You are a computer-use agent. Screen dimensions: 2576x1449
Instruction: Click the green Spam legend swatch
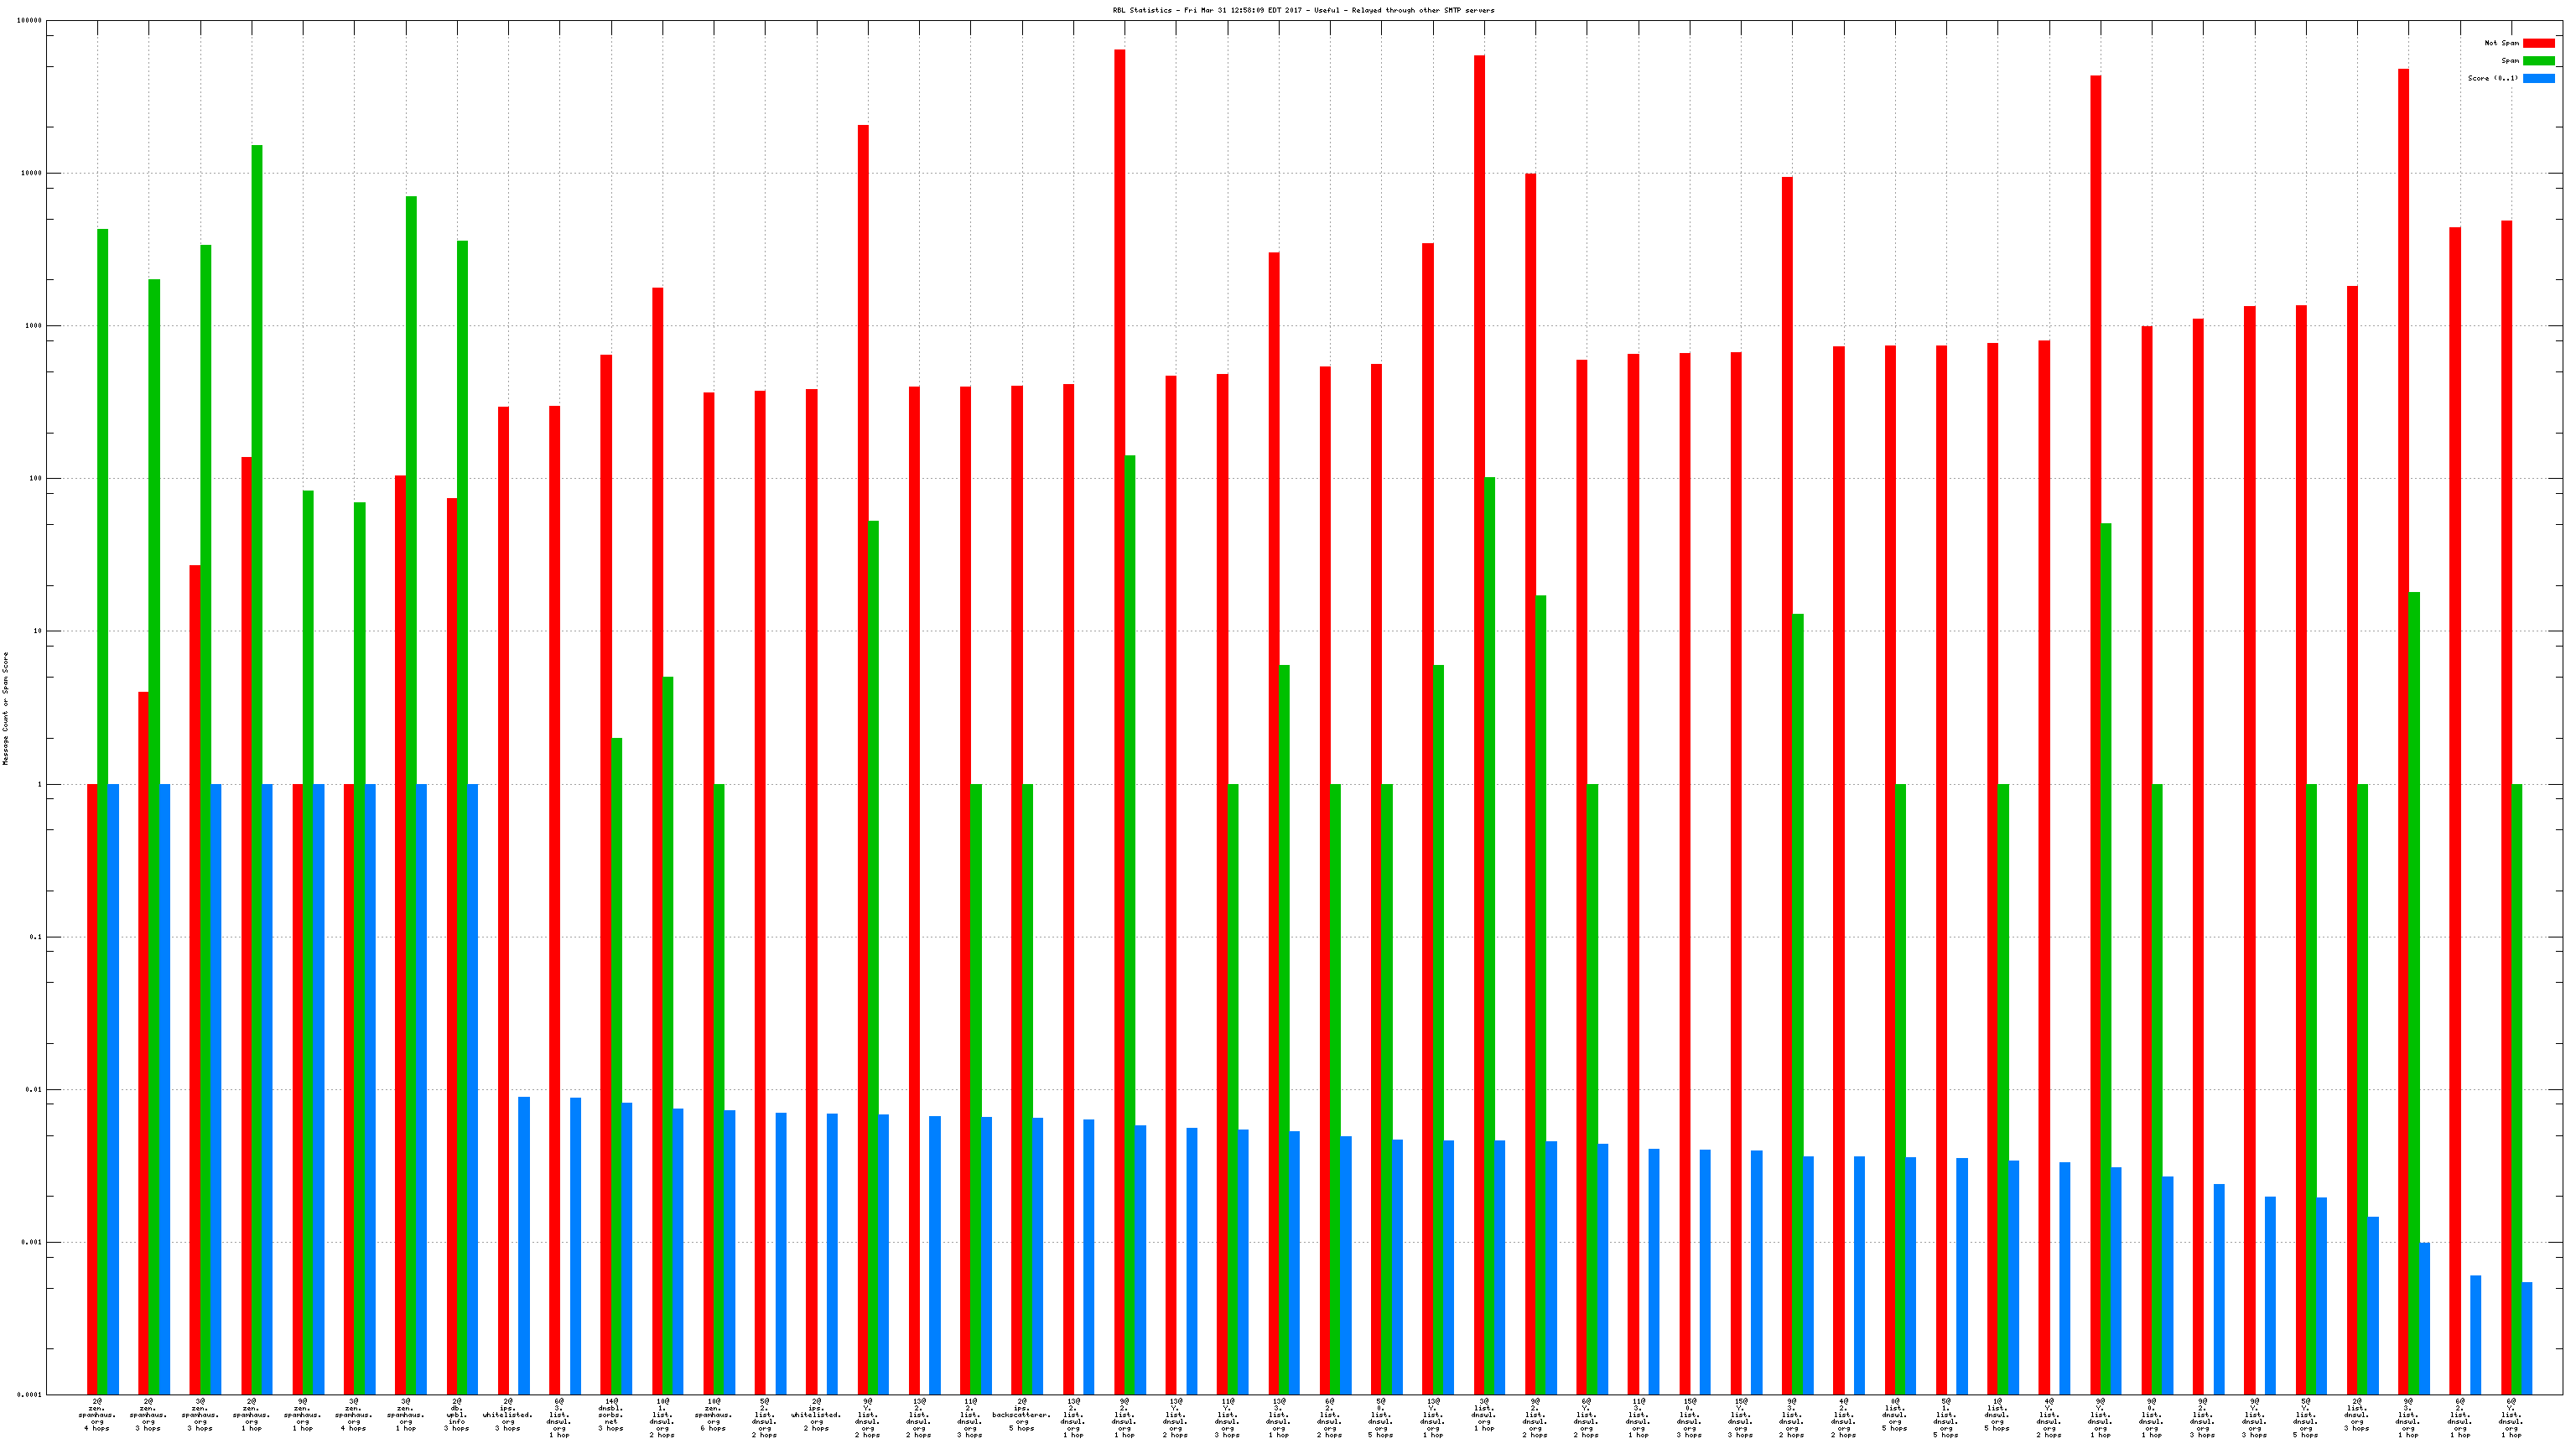click(2538, 61)
